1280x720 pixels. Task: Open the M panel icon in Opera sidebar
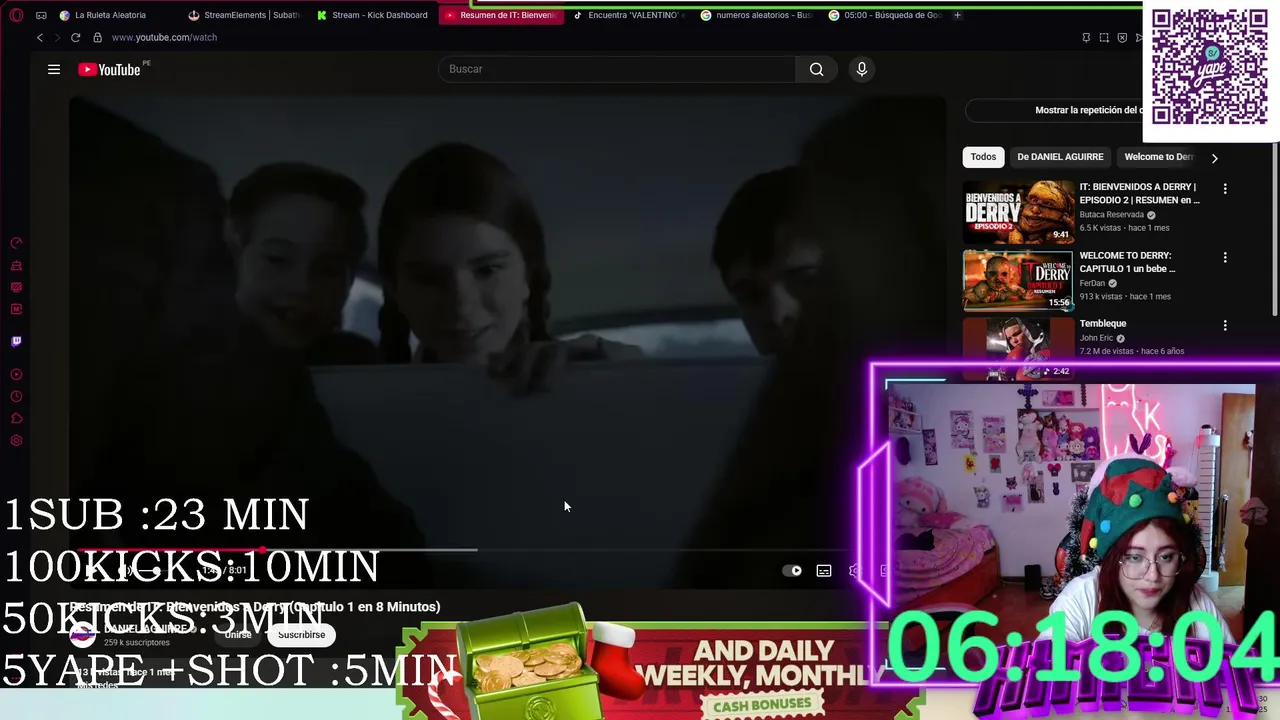coord(16,309)
